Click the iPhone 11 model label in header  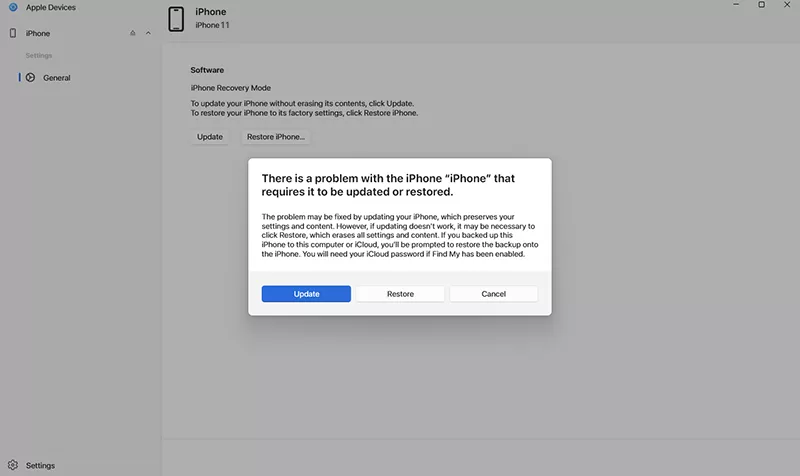[x=212, y=25]
